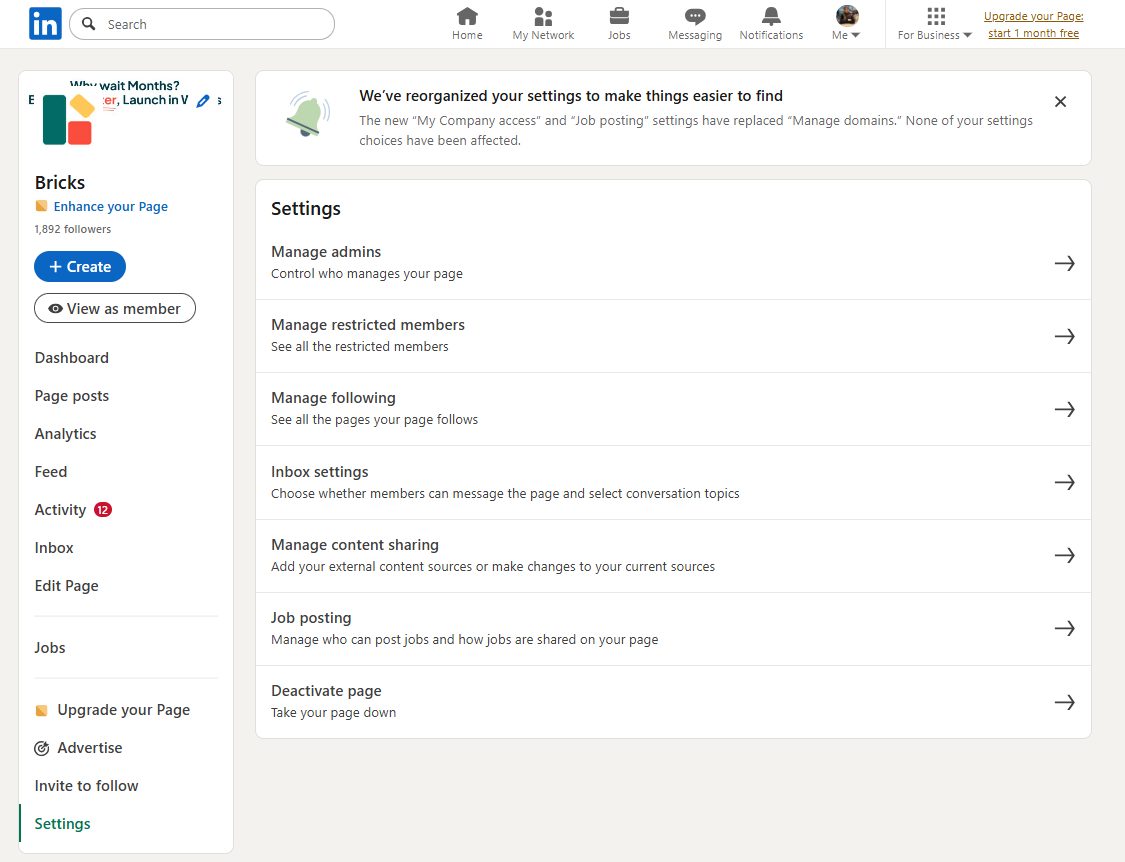Dismiss the reorganized settings banner
This screenshot has width=1125, height=862.
(1060, 102)
